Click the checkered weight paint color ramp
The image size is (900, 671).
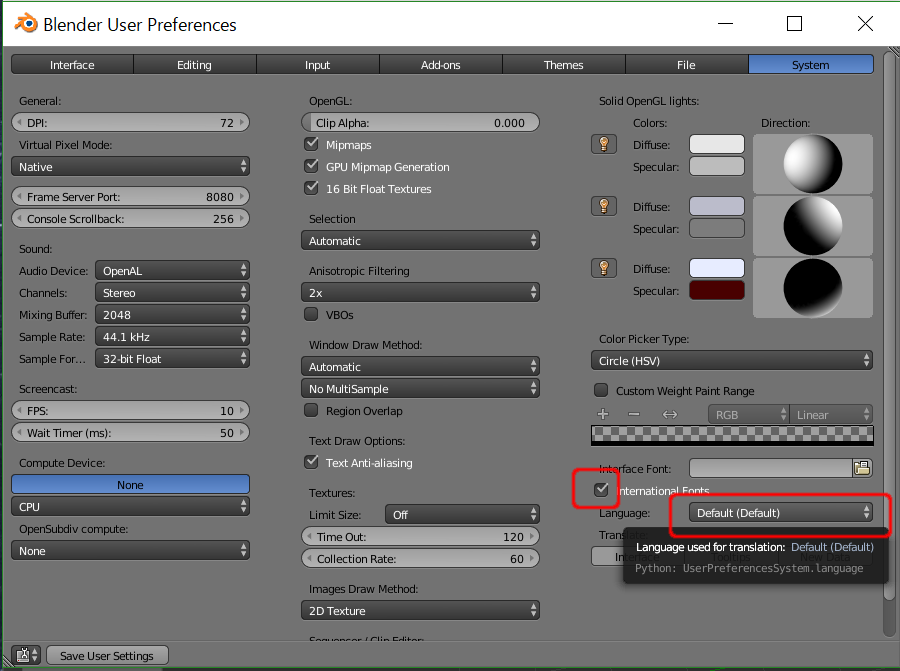(732, 436)
